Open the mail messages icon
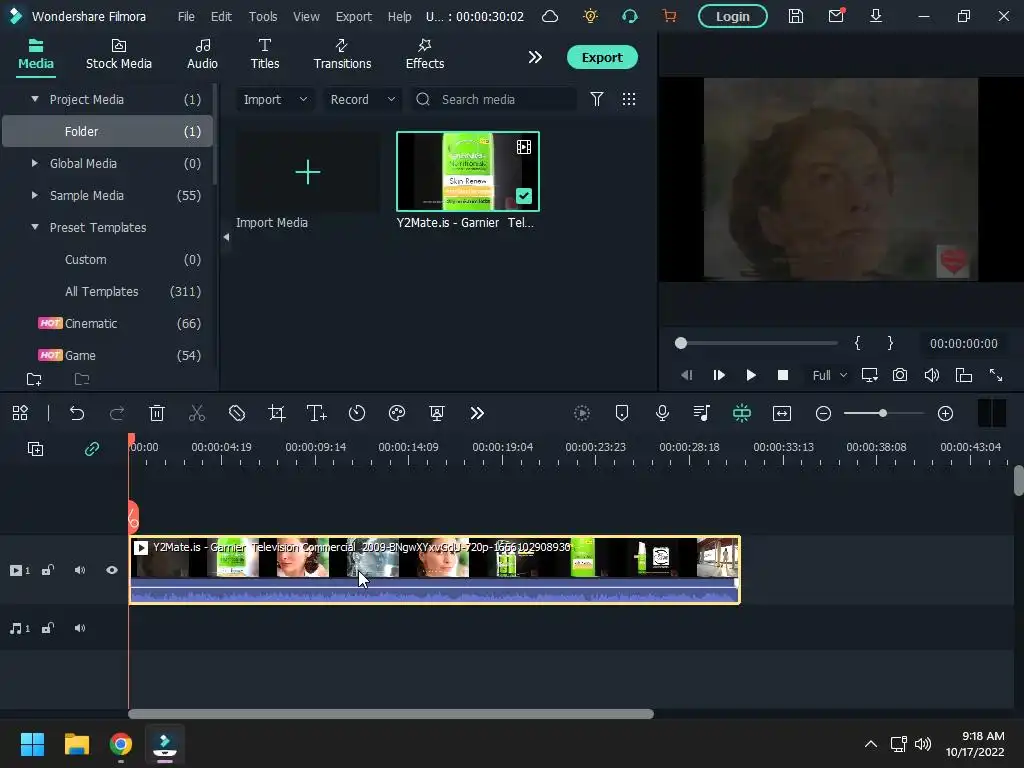This screenshot has height=768, width=1024. [836, 16]
